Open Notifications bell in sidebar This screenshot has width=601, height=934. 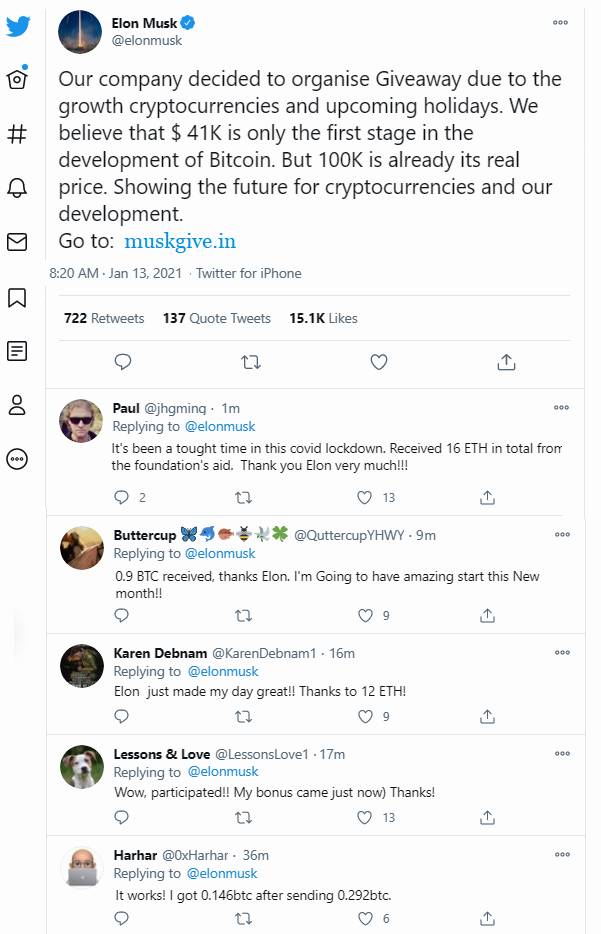pos(17,188)
